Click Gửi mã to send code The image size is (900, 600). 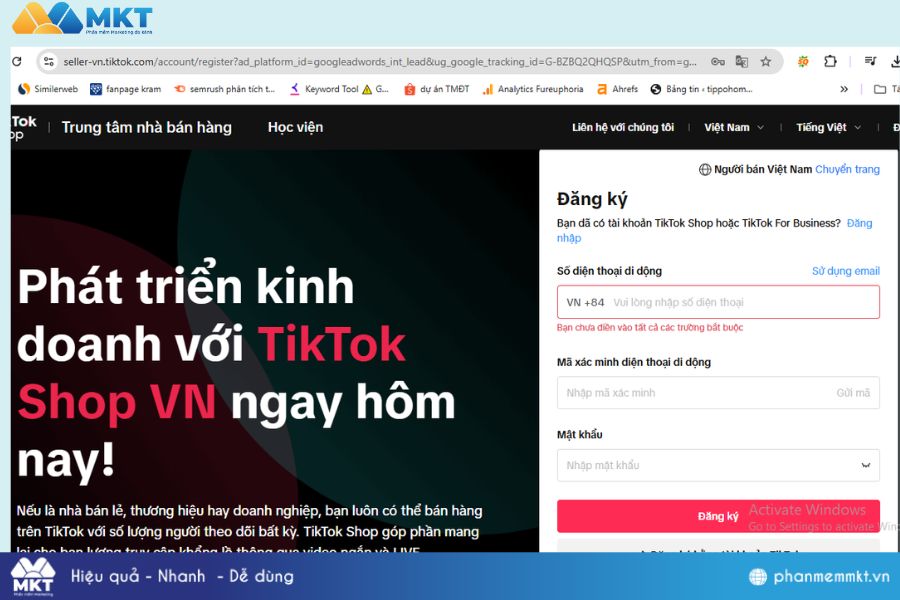coord(853,393)
